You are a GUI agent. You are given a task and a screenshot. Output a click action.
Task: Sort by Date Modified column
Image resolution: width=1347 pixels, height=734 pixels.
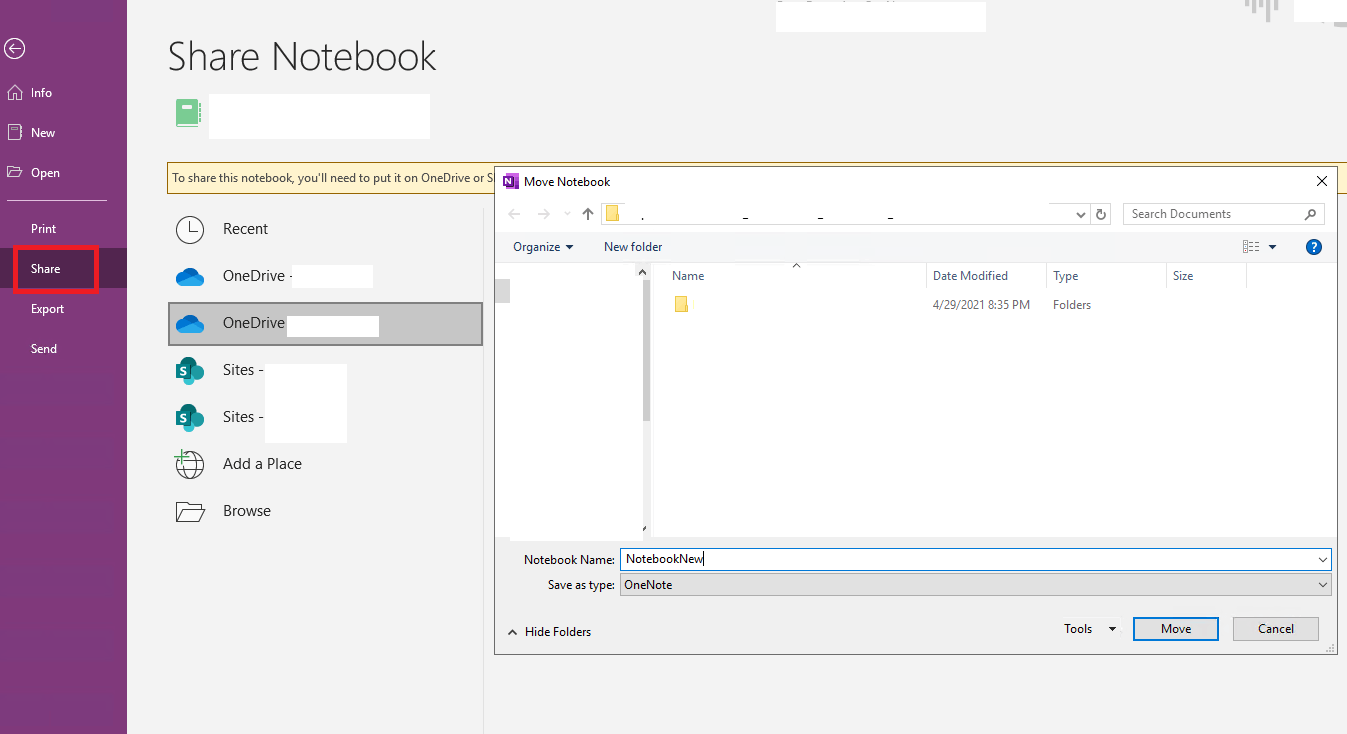point(986,276)
